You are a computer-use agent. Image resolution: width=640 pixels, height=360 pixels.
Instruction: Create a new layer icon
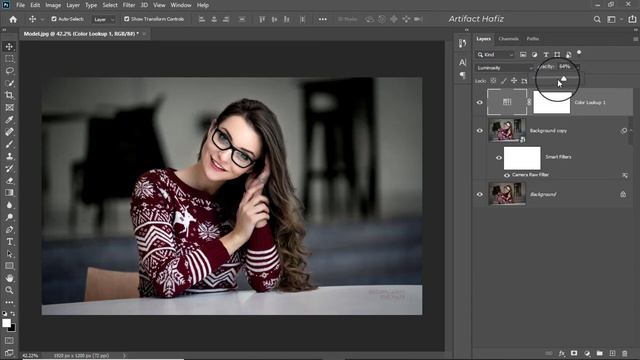(612, 353)
